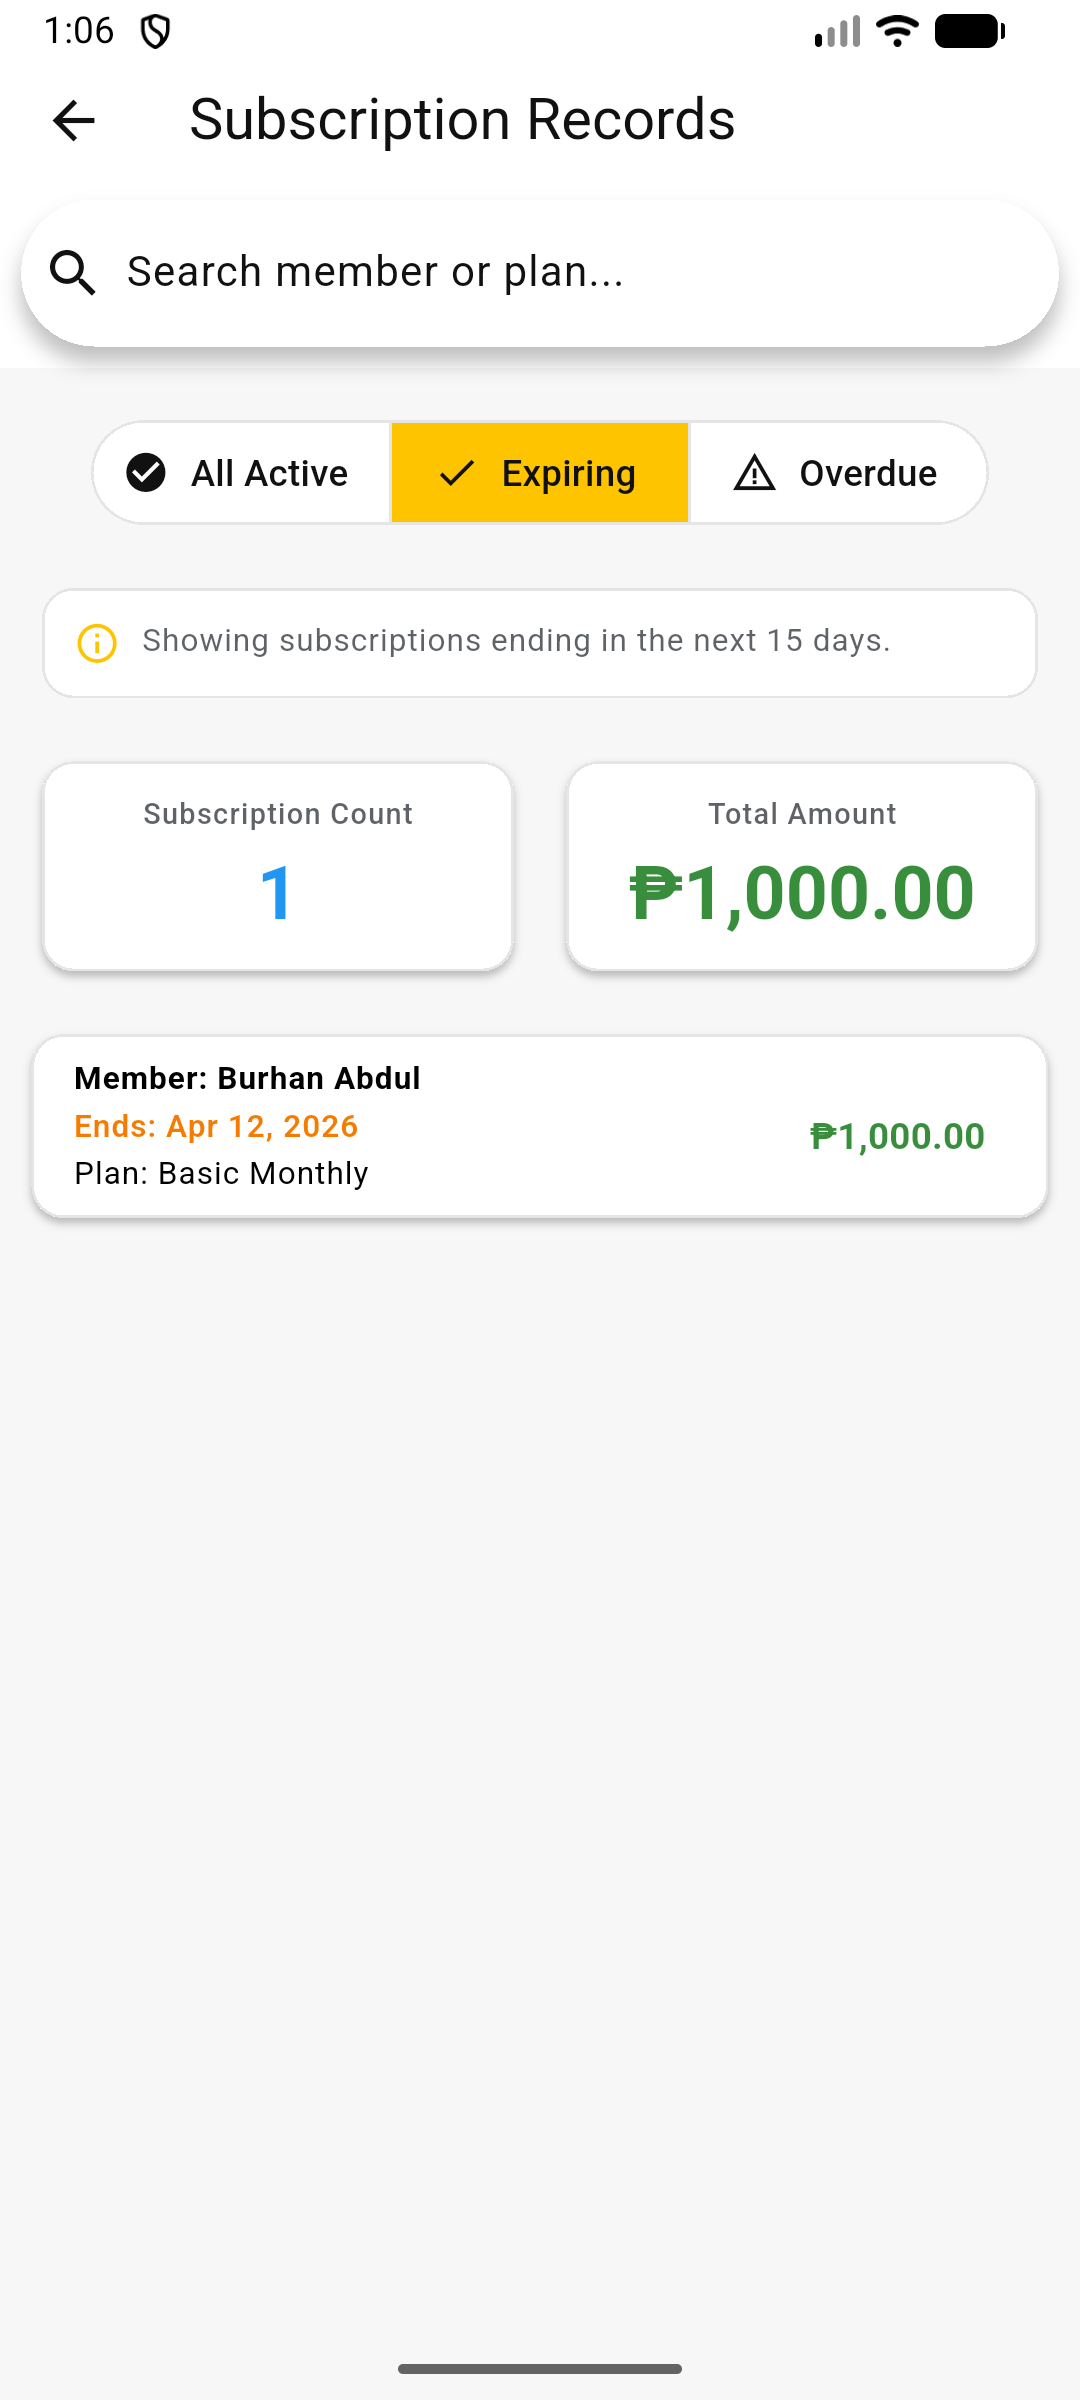Tap the shield icon in status bar
This screenshot has width=1080, height=2400.
155,32
